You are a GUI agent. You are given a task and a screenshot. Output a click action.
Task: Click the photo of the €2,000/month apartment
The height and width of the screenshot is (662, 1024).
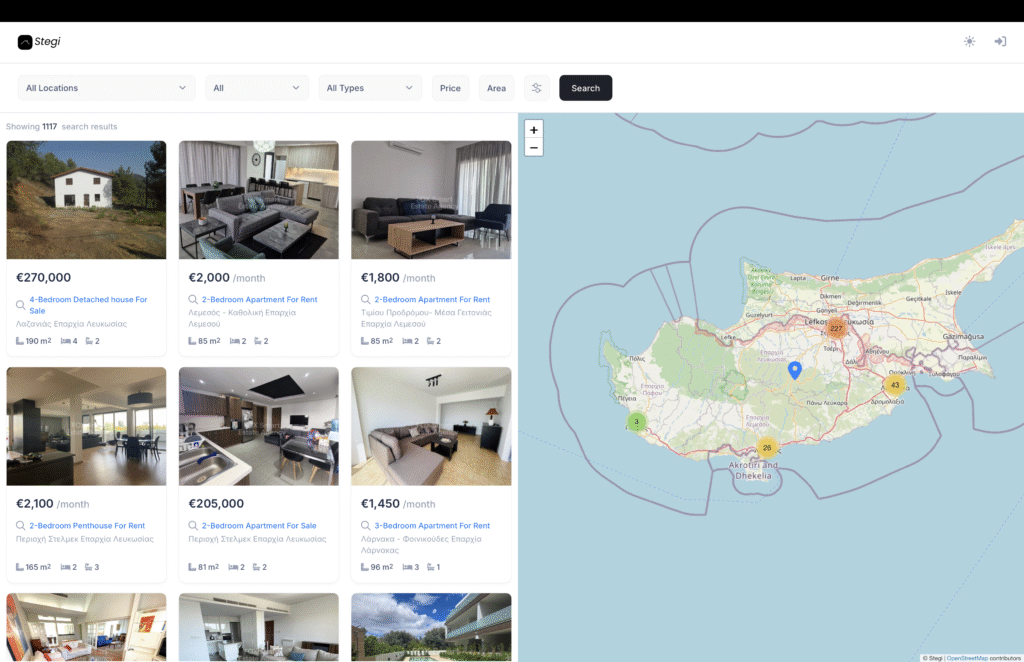[259, 200]
